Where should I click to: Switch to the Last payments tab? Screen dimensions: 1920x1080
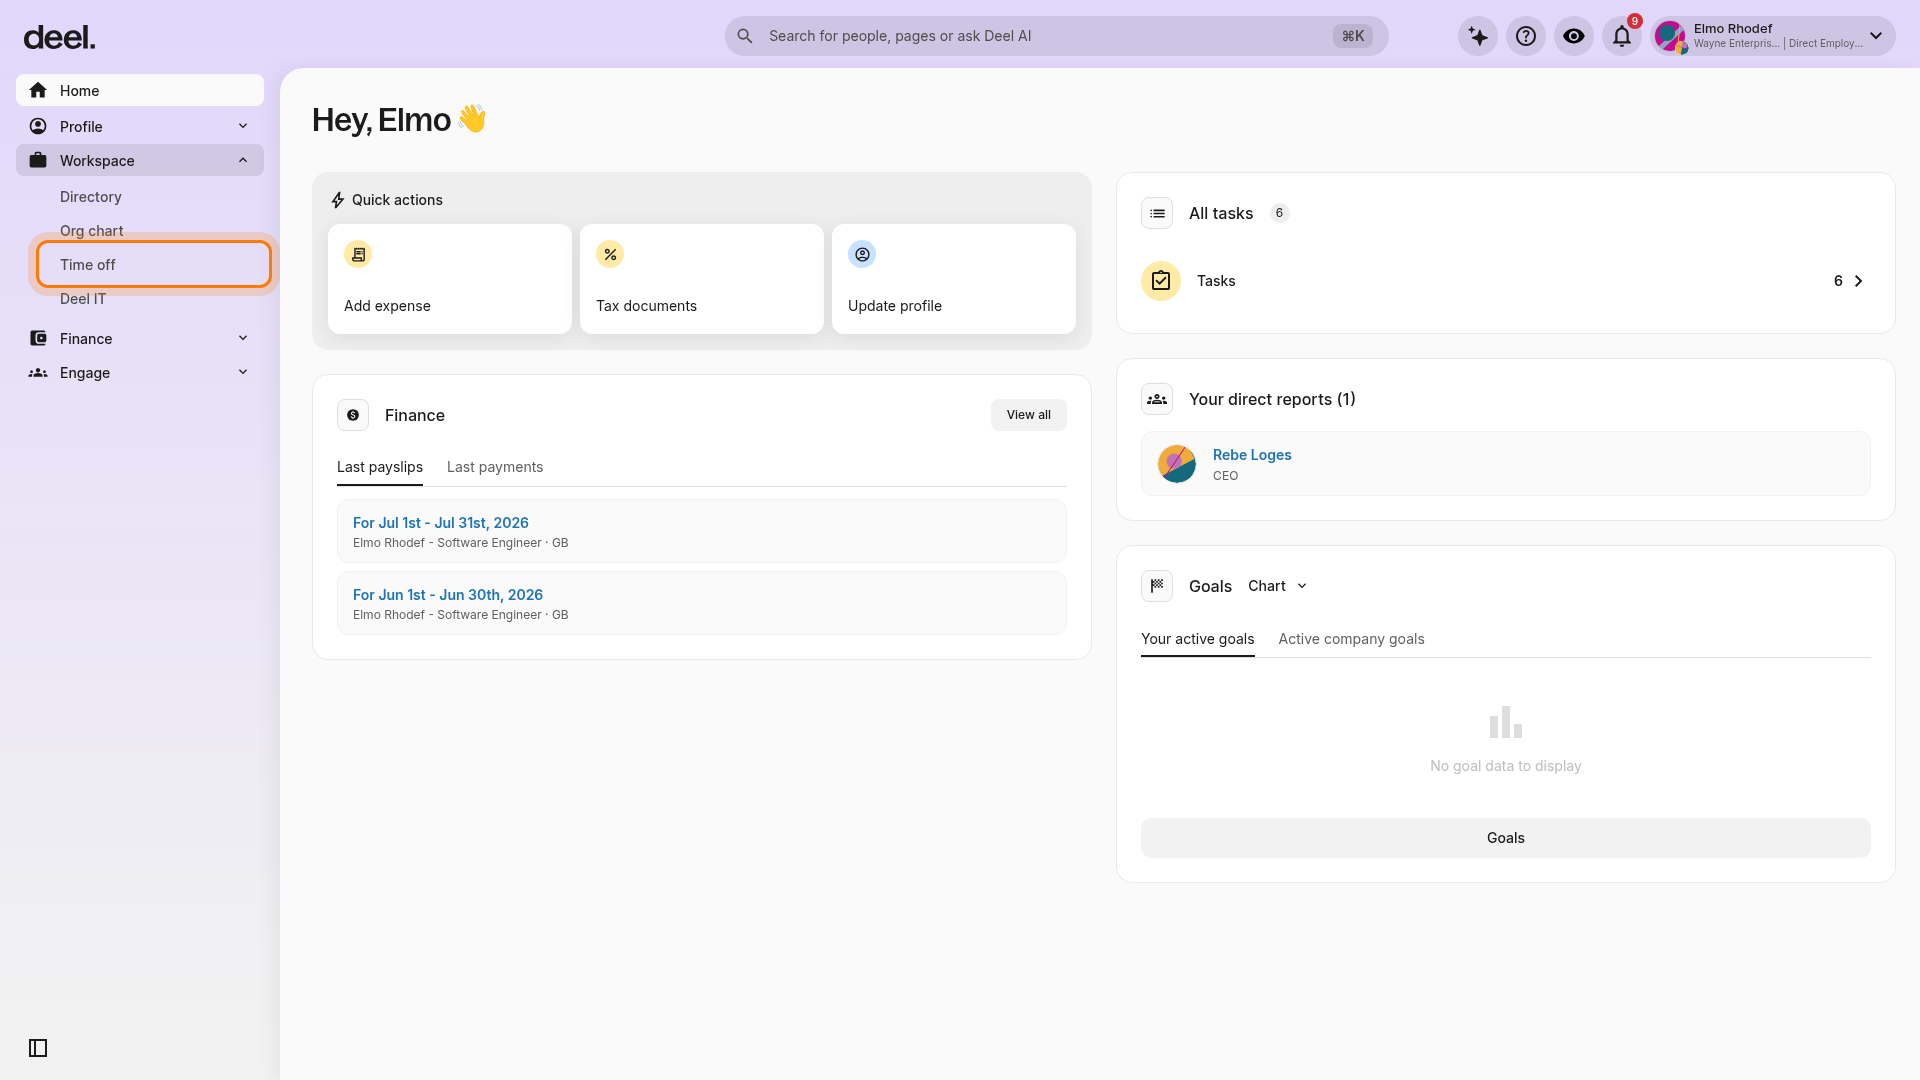click(495, 467)
